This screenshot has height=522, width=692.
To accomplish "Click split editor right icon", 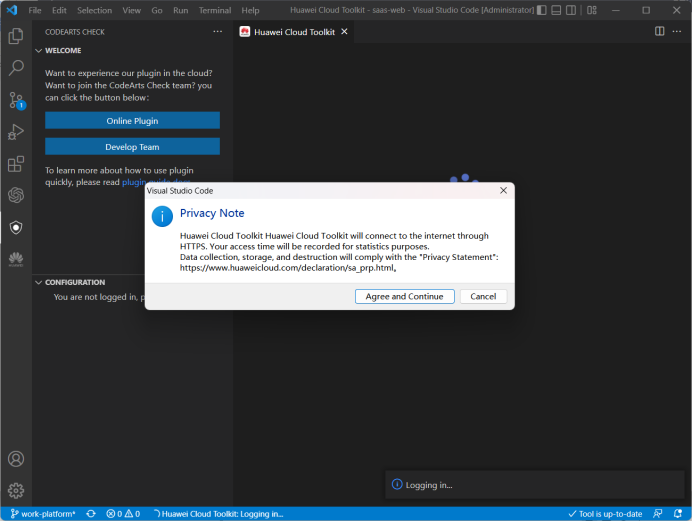I will 659,31.
